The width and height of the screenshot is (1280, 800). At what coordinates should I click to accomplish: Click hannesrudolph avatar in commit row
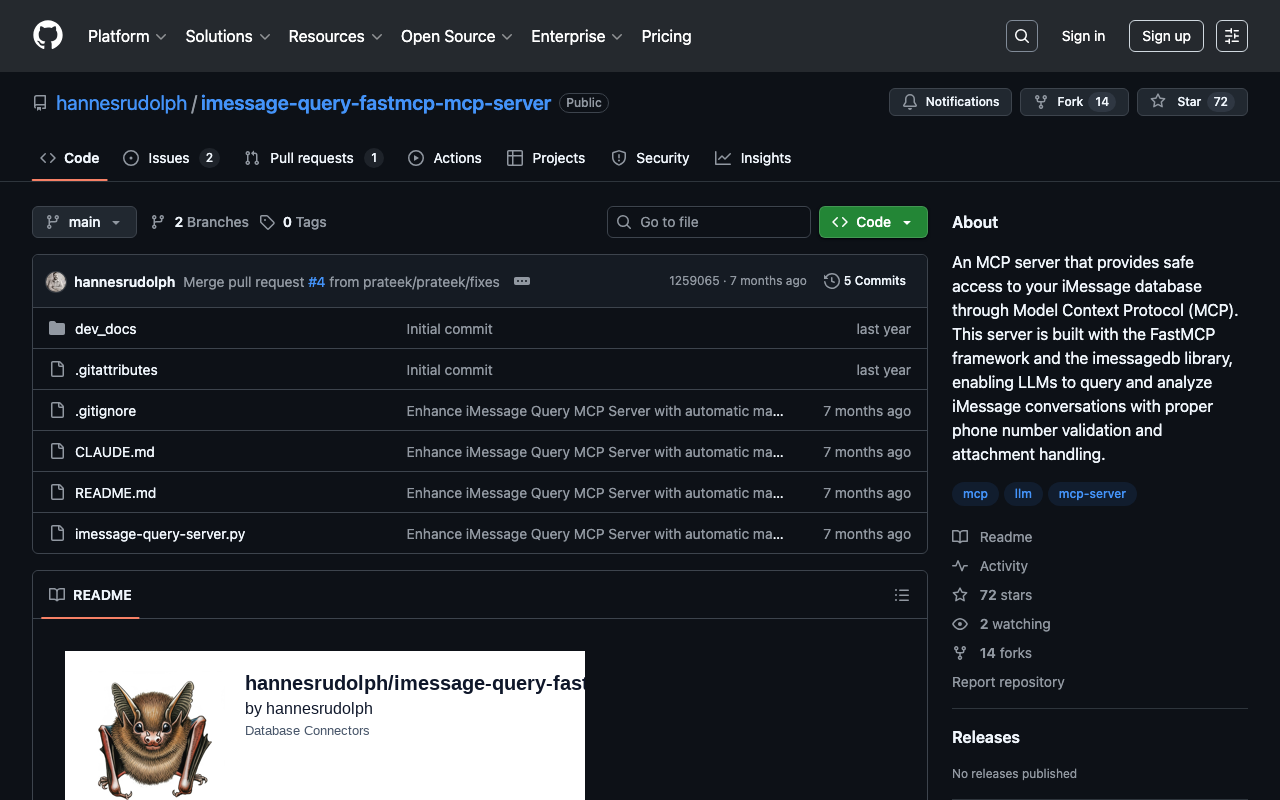[x=56, y=282]
